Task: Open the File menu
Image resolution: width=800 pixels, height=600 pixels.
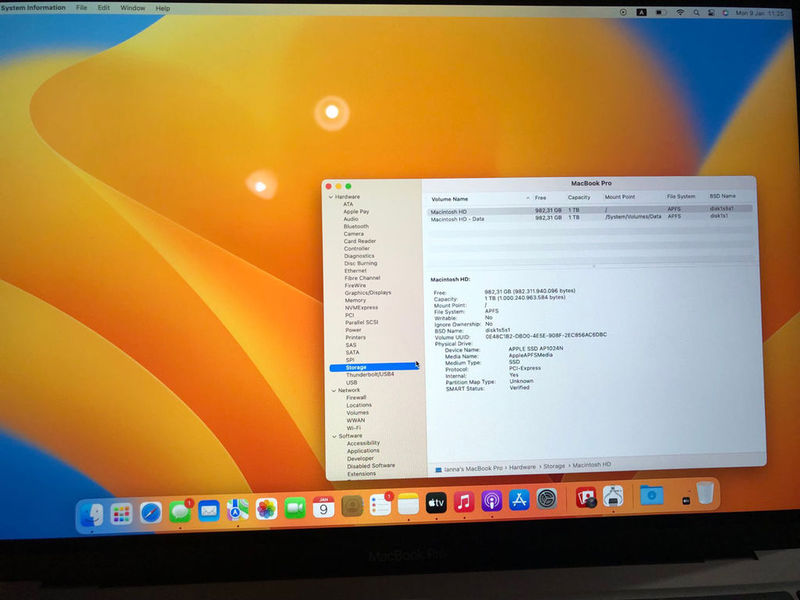Action: pos(81,8)
